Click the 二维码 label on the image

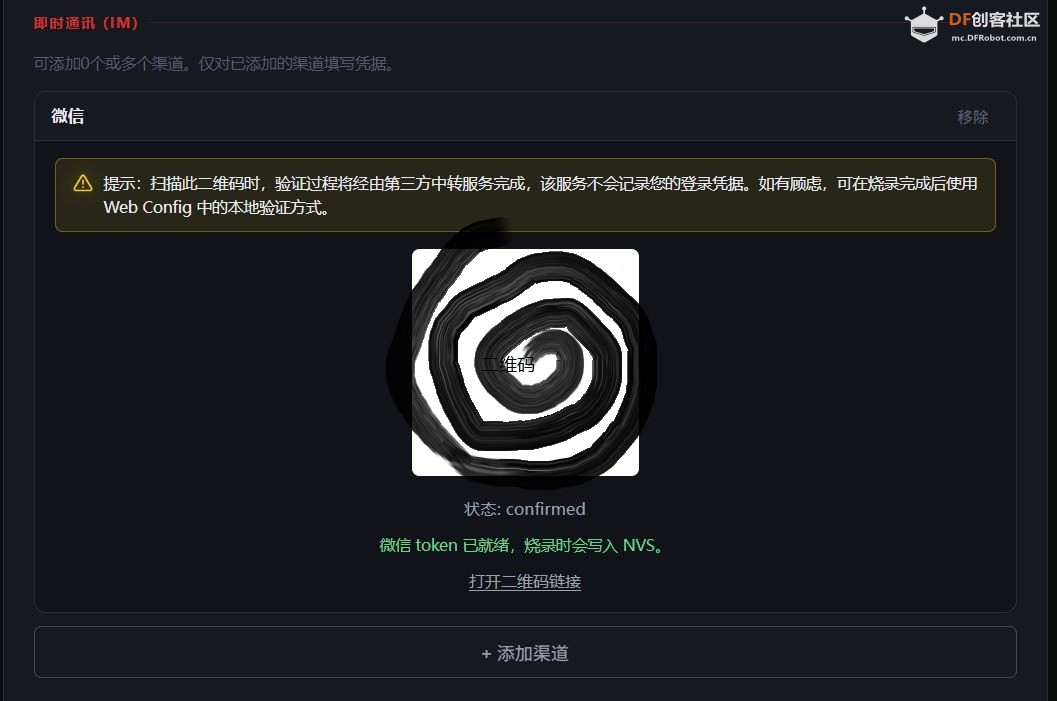pyautogui.click(x=510, y=365)
